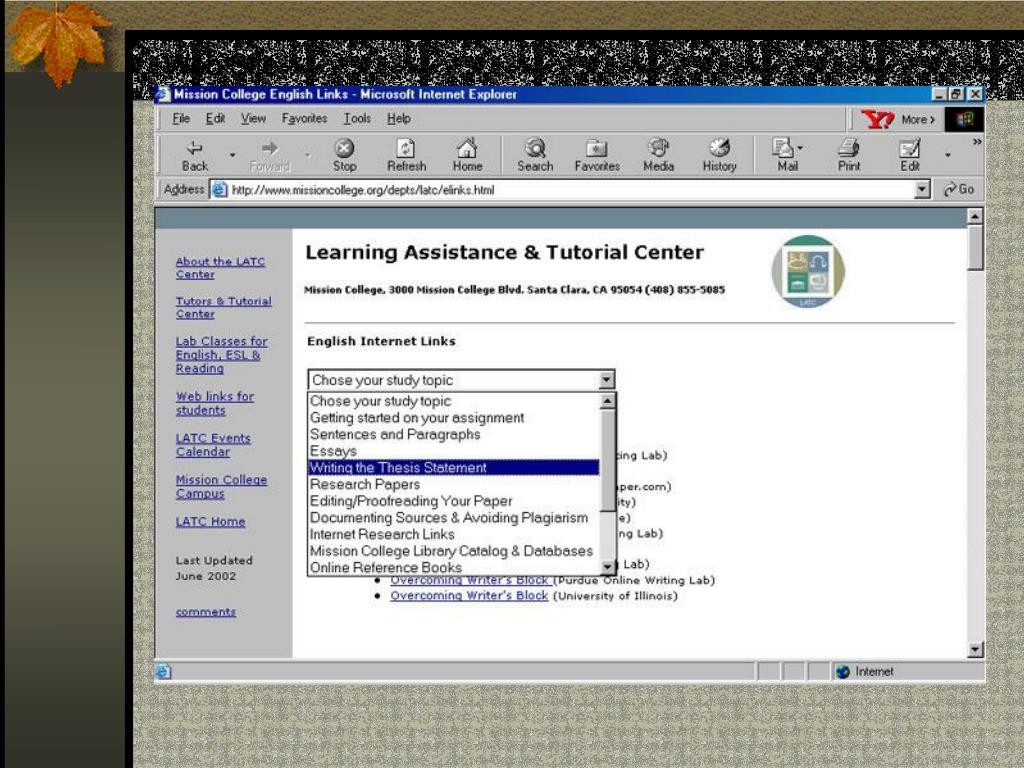Viewport: 1024px width, 768px height.
Task: Collapse the study topic combo box arrow
Action: pos(607,379)
